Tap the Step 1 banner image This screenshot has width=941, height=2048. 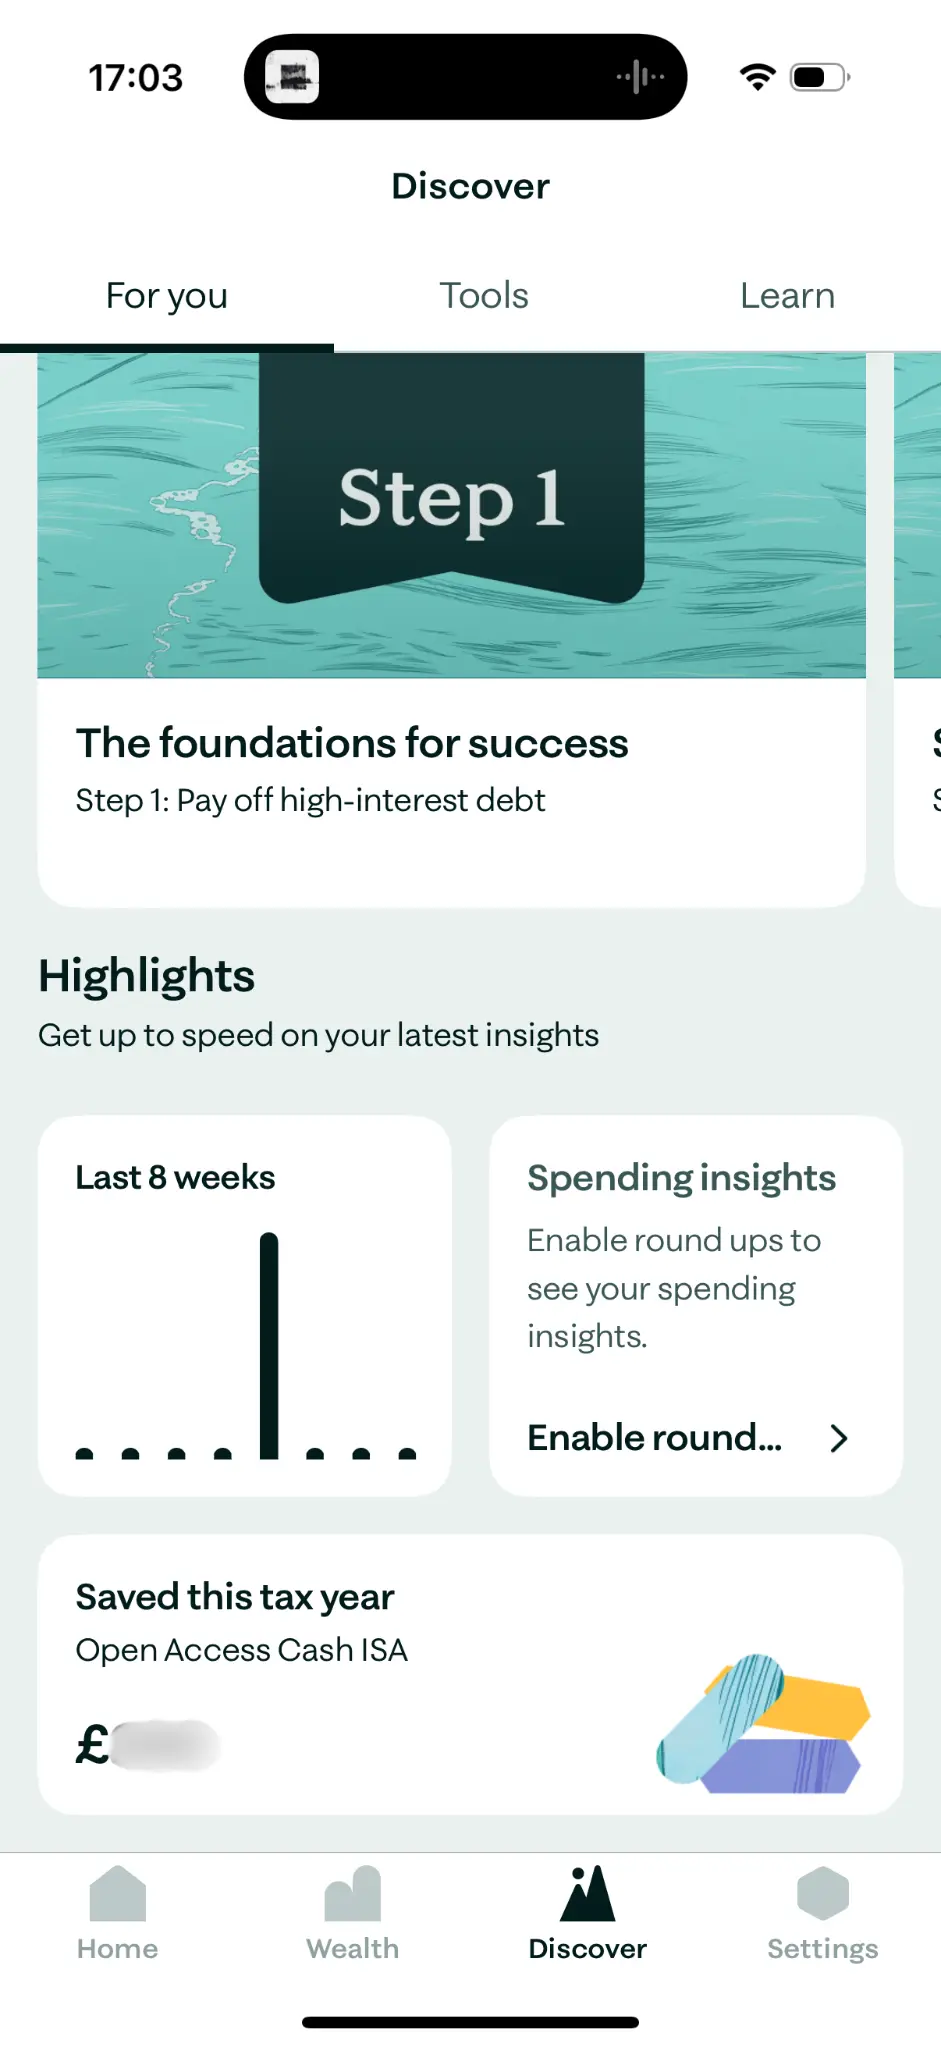[451, 515]
